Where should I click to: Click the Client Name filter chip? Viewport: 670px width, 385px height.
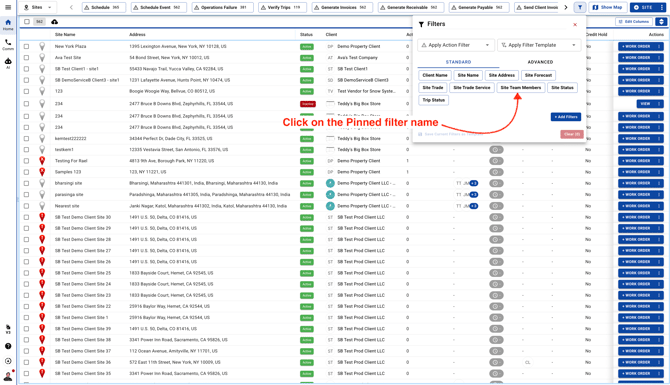[435, 75]
